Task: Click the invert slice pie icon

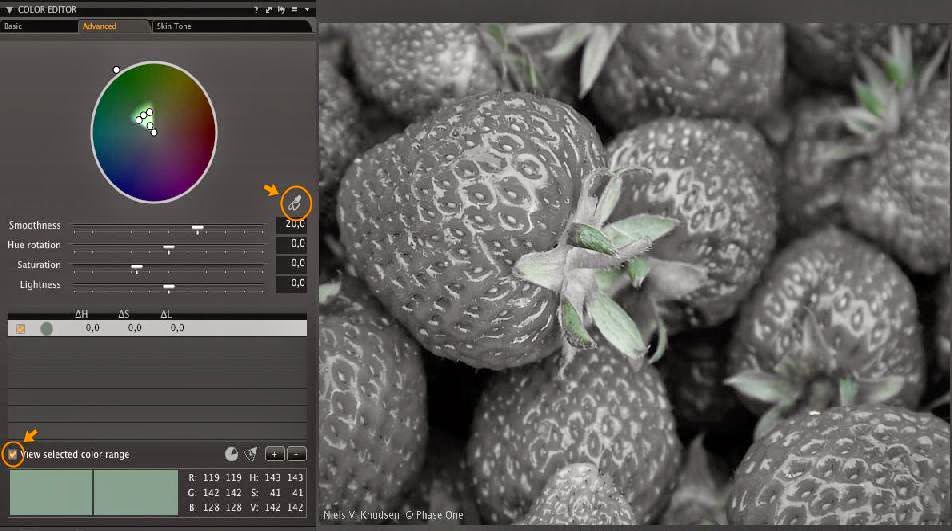Action: tap(231, 454)
